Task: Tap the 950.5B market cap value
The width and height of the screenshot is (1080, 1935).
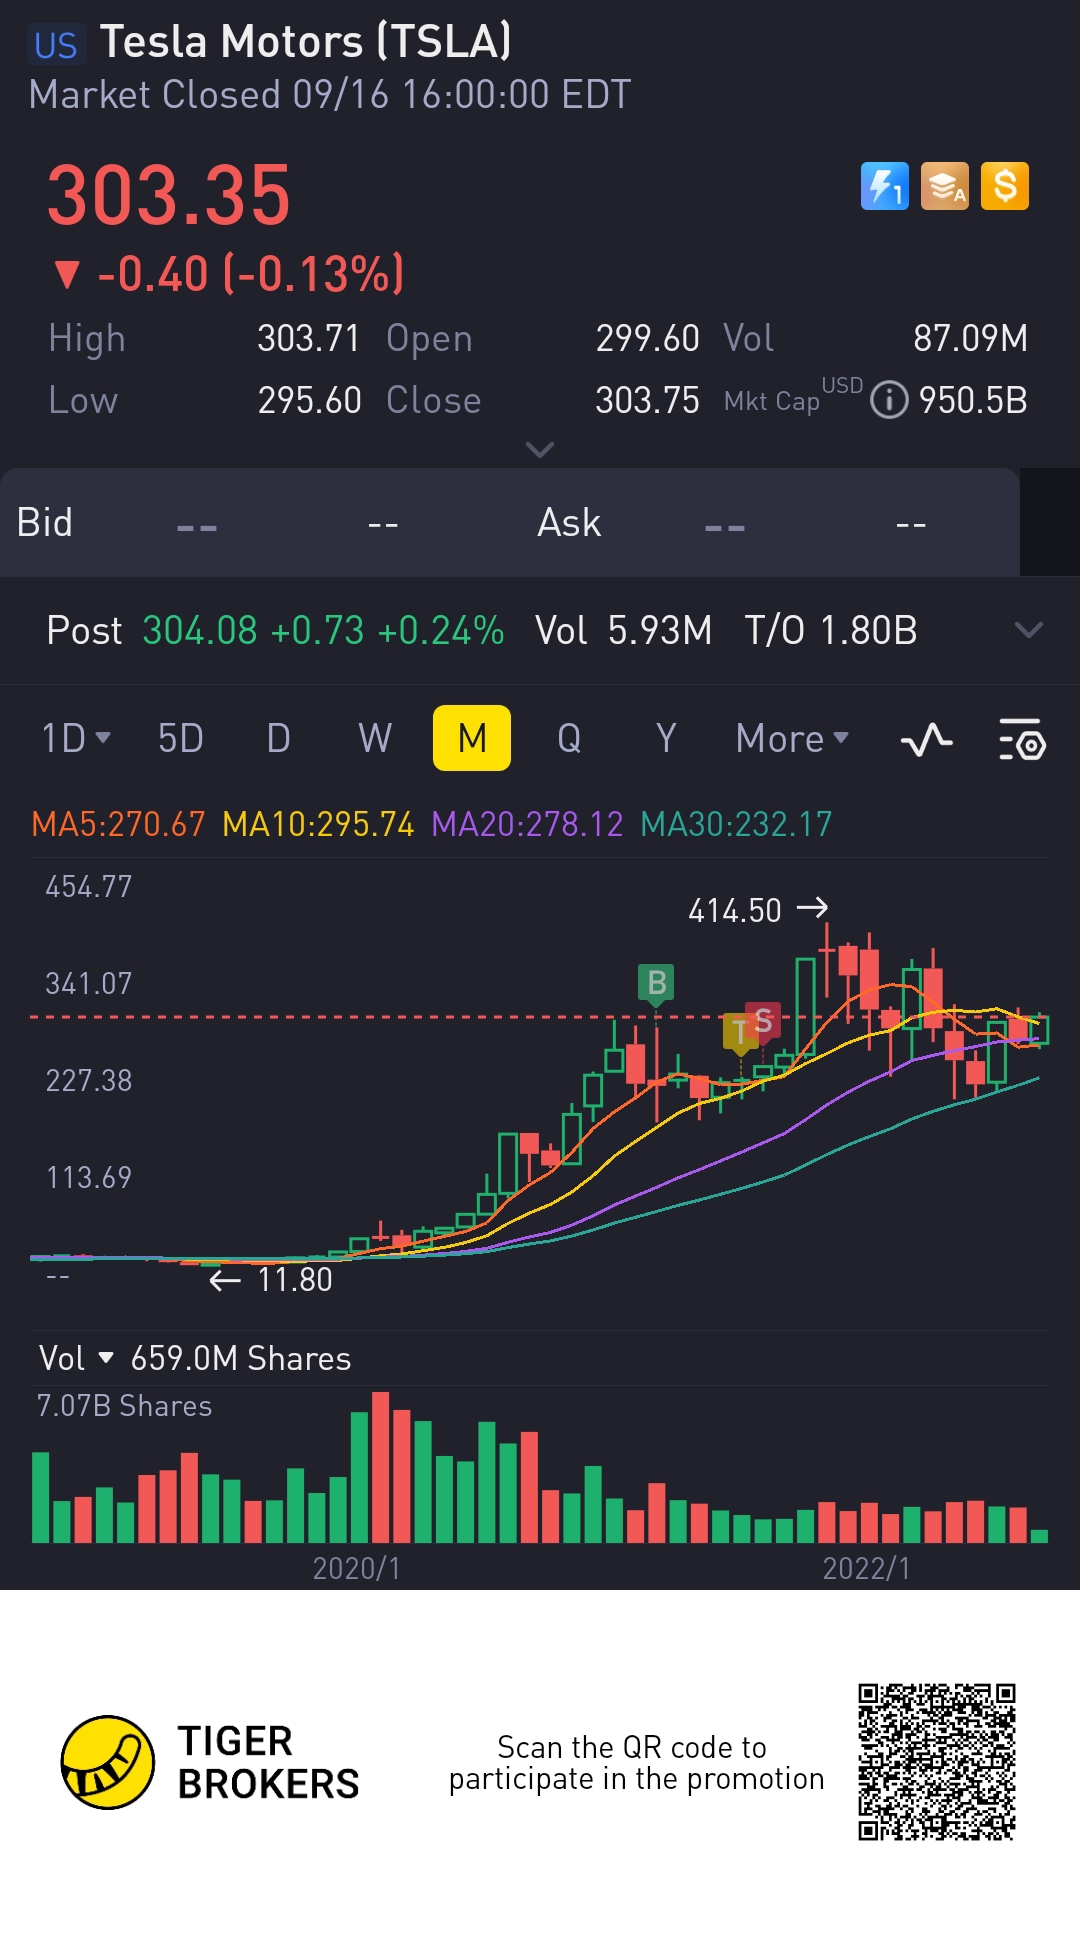Action: coord(973,400)
